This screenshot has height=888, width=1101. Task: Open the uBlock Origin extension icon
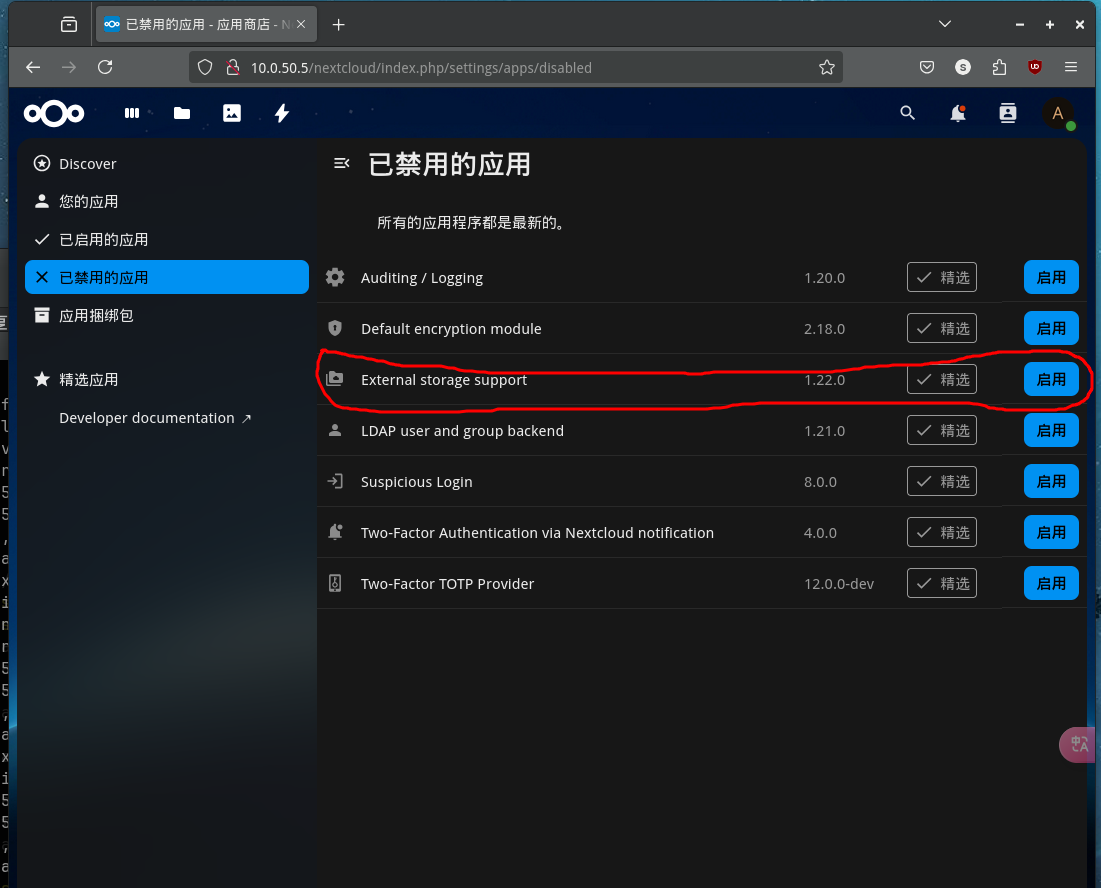pyautogui.click(x=1034, y=67)
